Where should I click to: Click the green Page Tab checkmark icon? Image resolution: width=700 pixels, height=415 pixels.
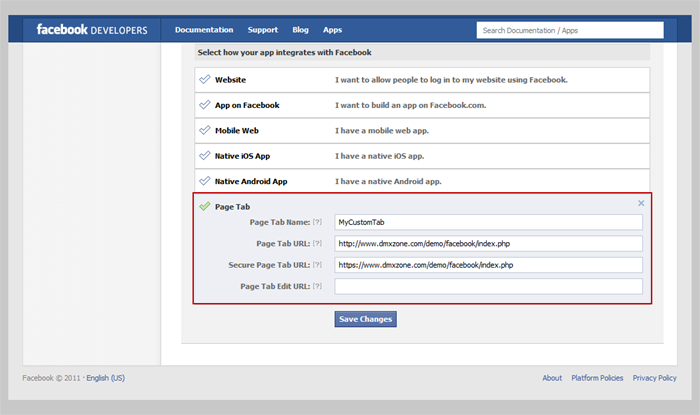coord(204,206)
